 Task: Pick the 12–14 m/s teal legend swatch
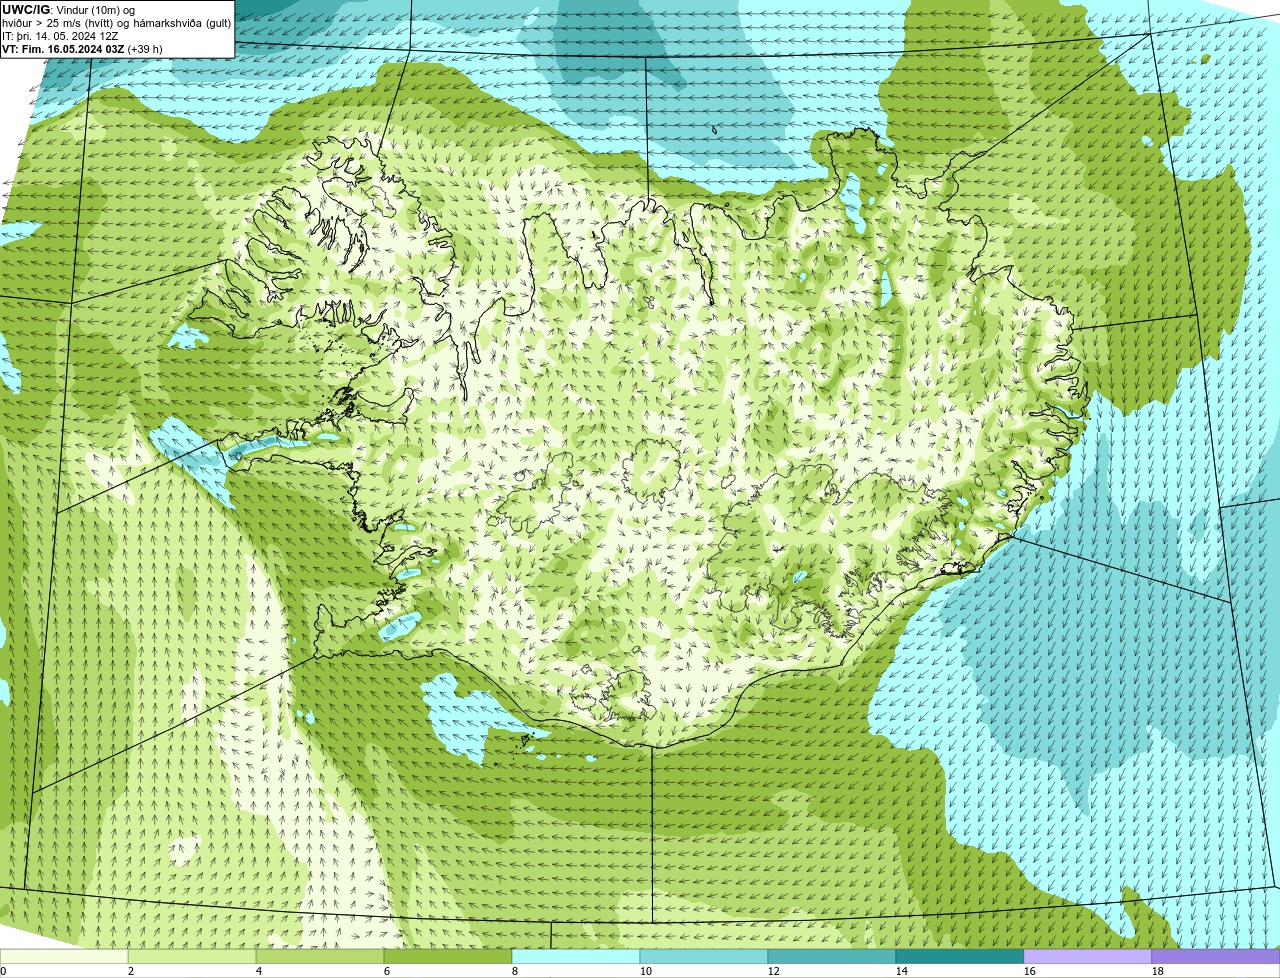832,956
